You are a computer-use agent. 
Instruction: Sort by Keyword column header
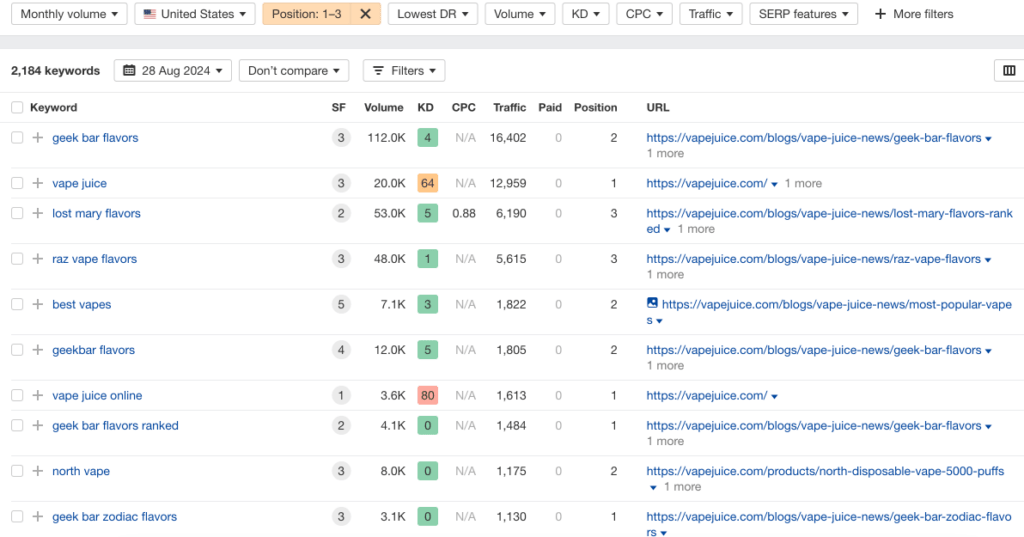coord(54,108)
